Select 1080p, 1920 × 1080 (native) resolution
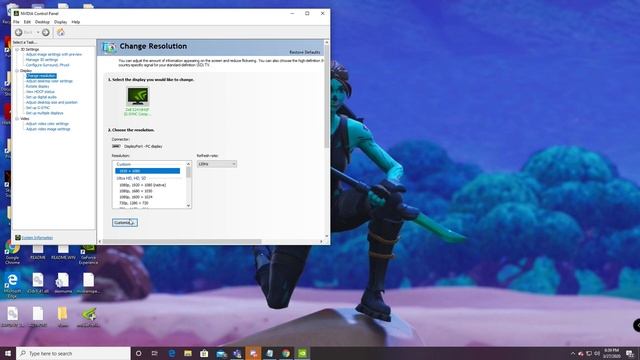 (142, 185)
